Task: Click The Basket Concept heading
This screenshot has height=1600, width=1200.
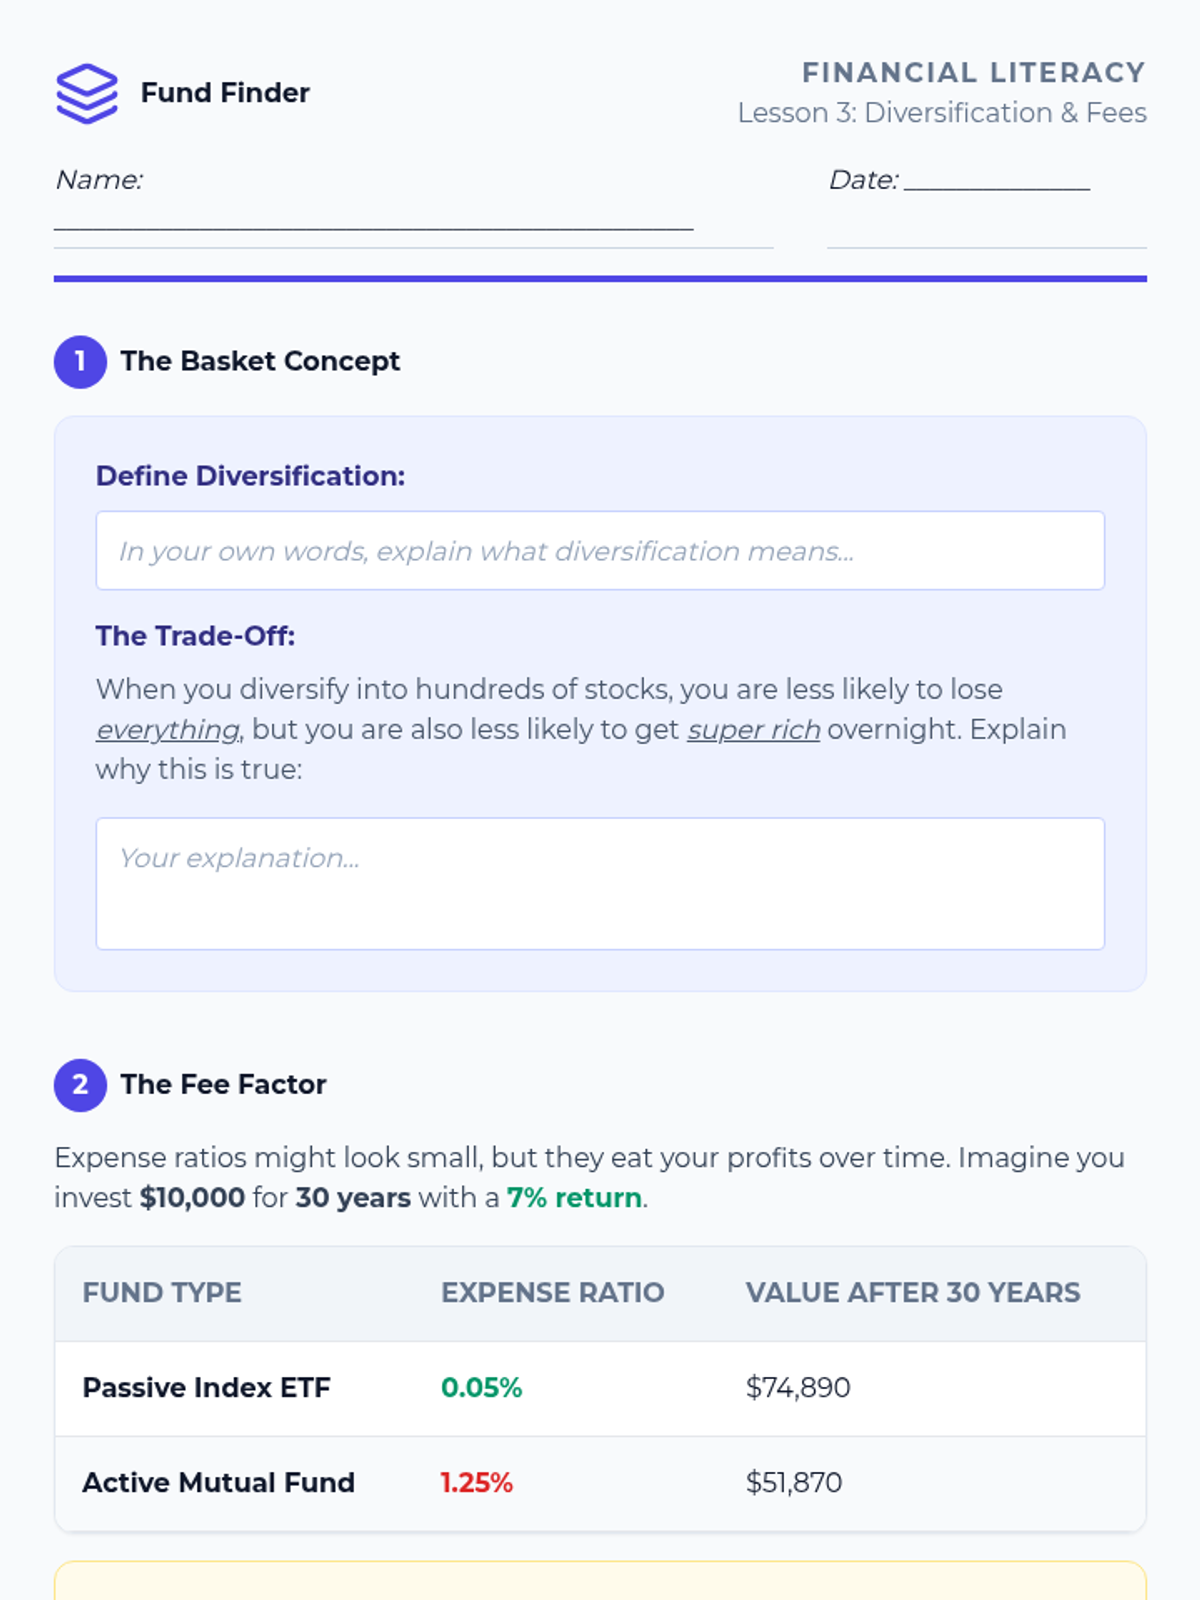Action: tap(260, 361)
